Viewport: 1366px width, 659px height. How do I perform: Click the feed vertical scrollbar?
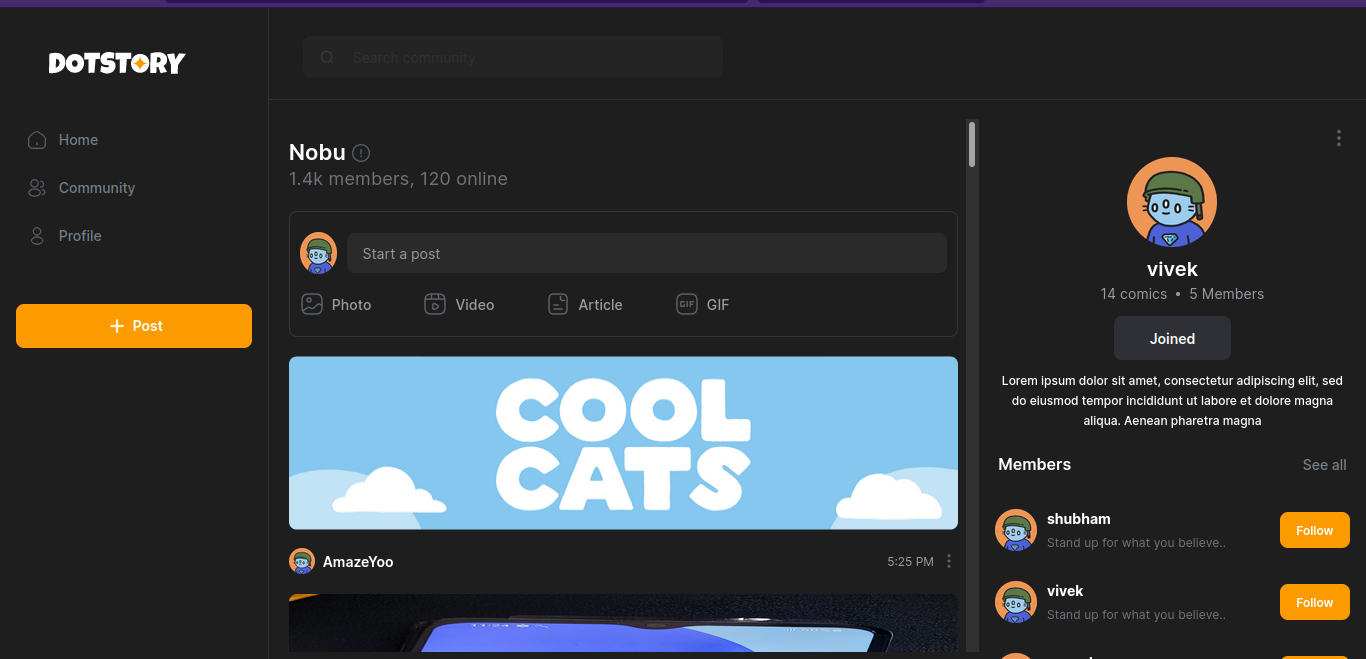click(972, 145)
